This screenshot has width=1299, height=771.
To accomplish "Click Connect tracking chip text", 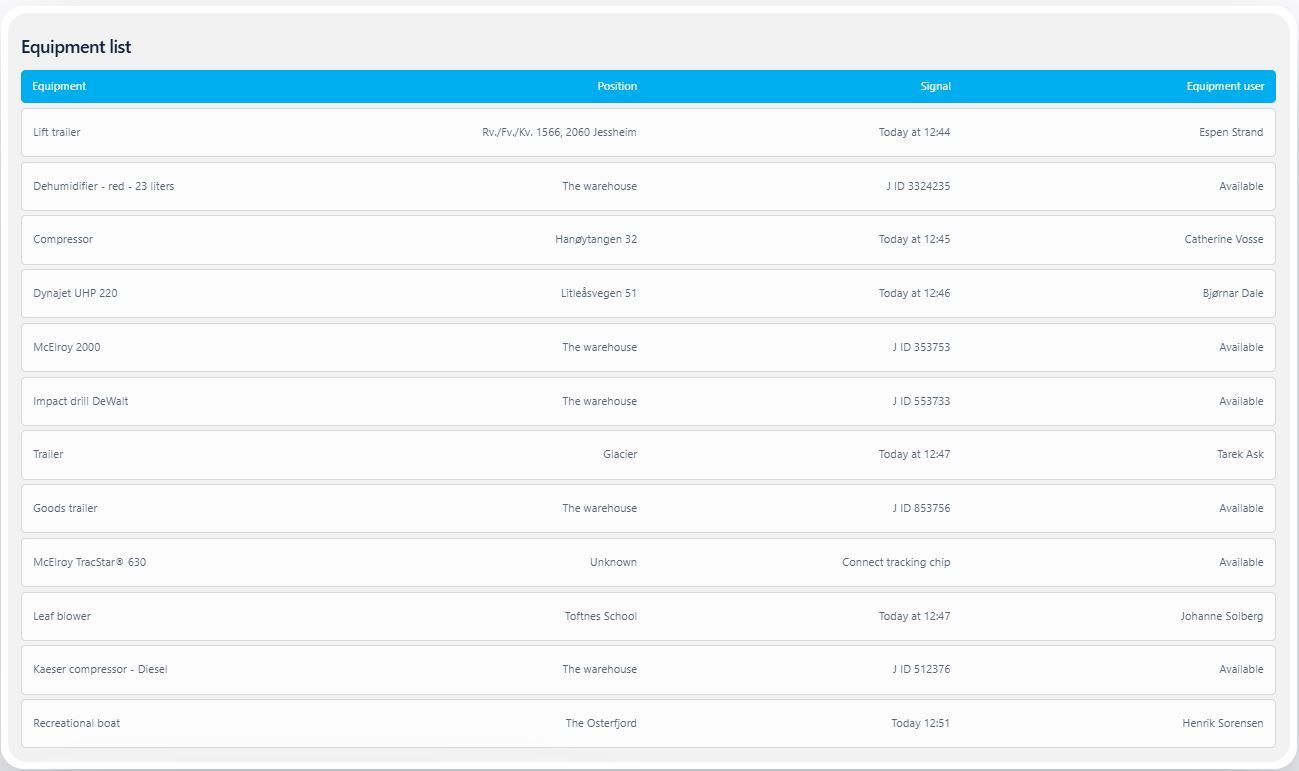I will pos(896,562).
